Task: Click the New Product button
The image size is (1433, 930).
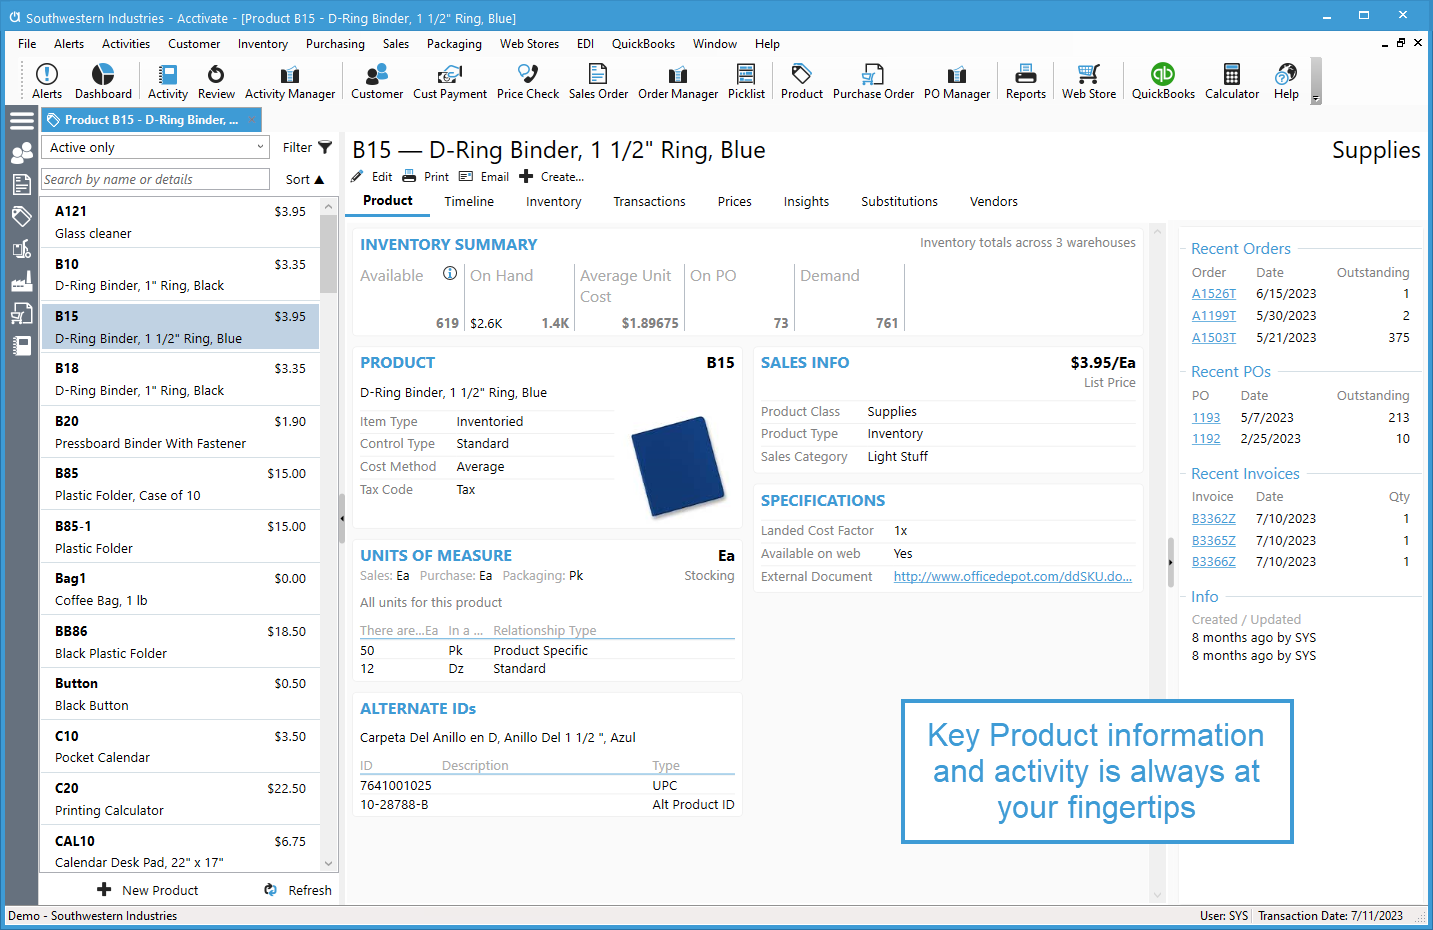Action: (147, 889)
